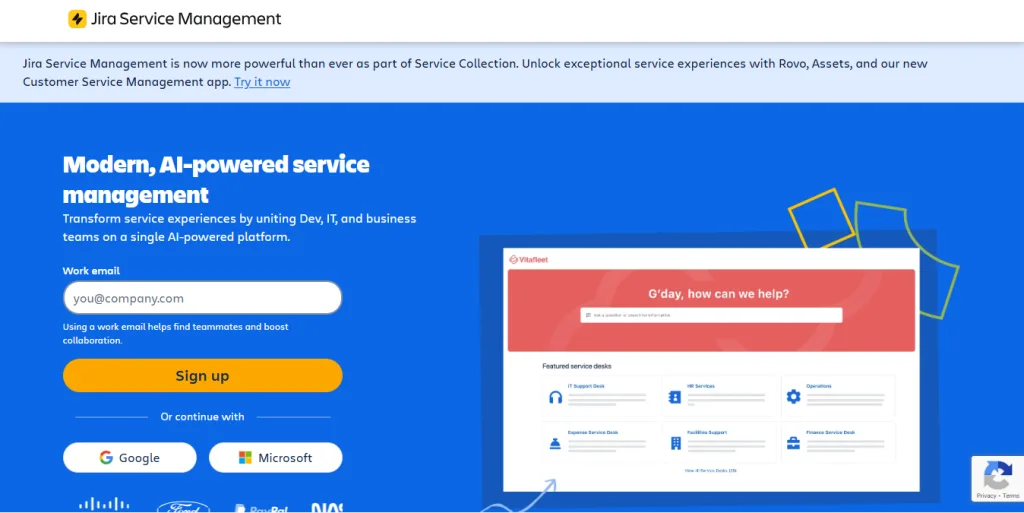Click the Google 'G' logo icon

(106, 458)
